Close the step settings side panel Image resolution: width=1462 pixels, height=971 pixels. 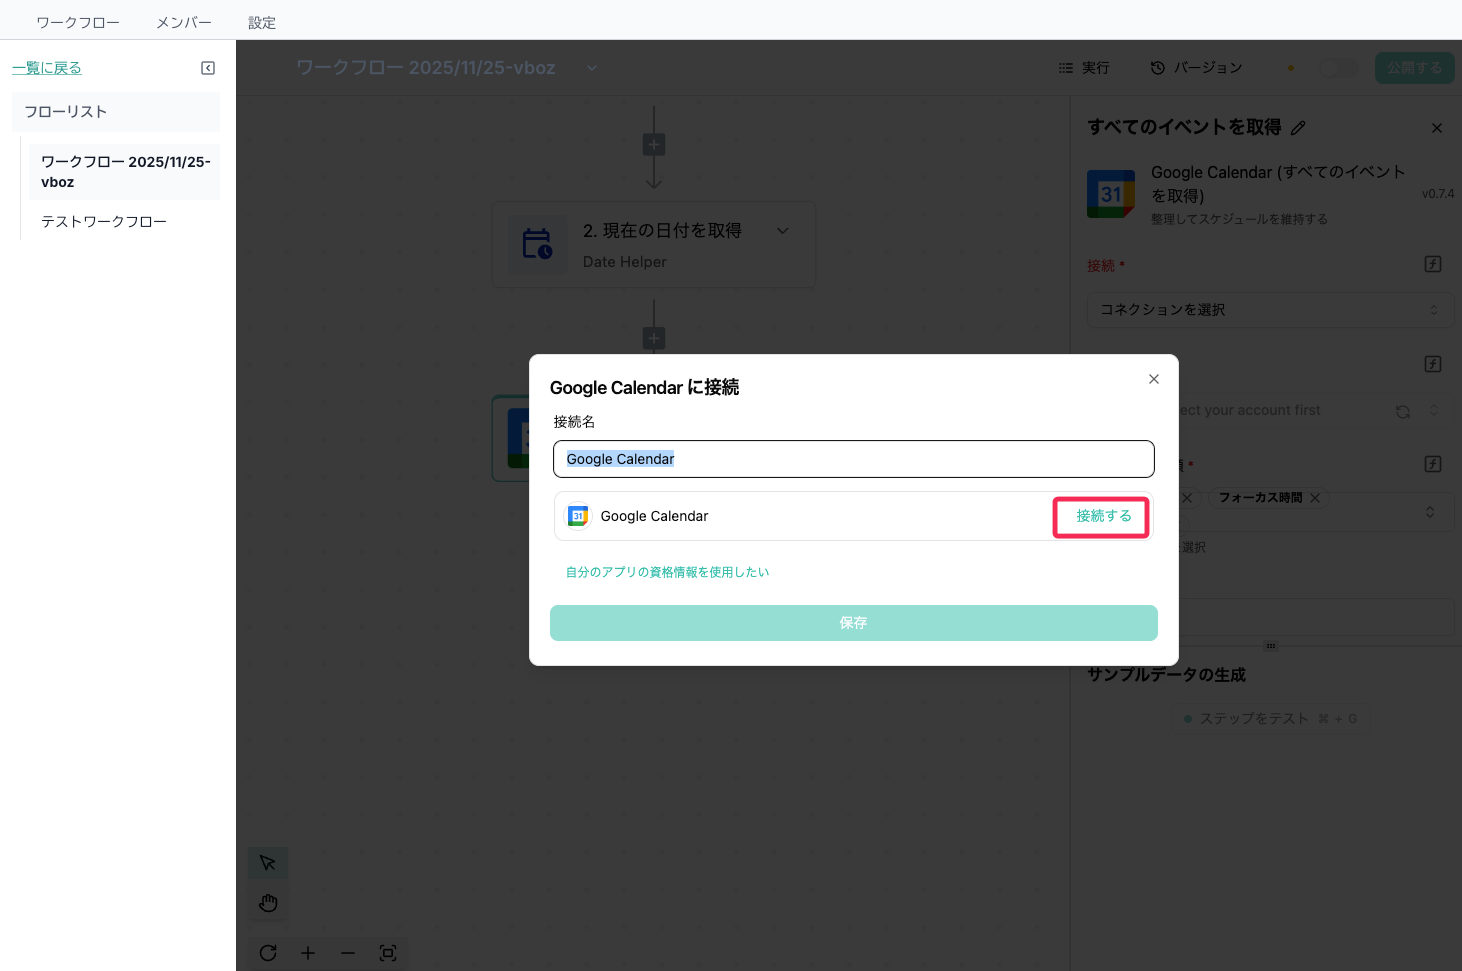pos(1437,128)
